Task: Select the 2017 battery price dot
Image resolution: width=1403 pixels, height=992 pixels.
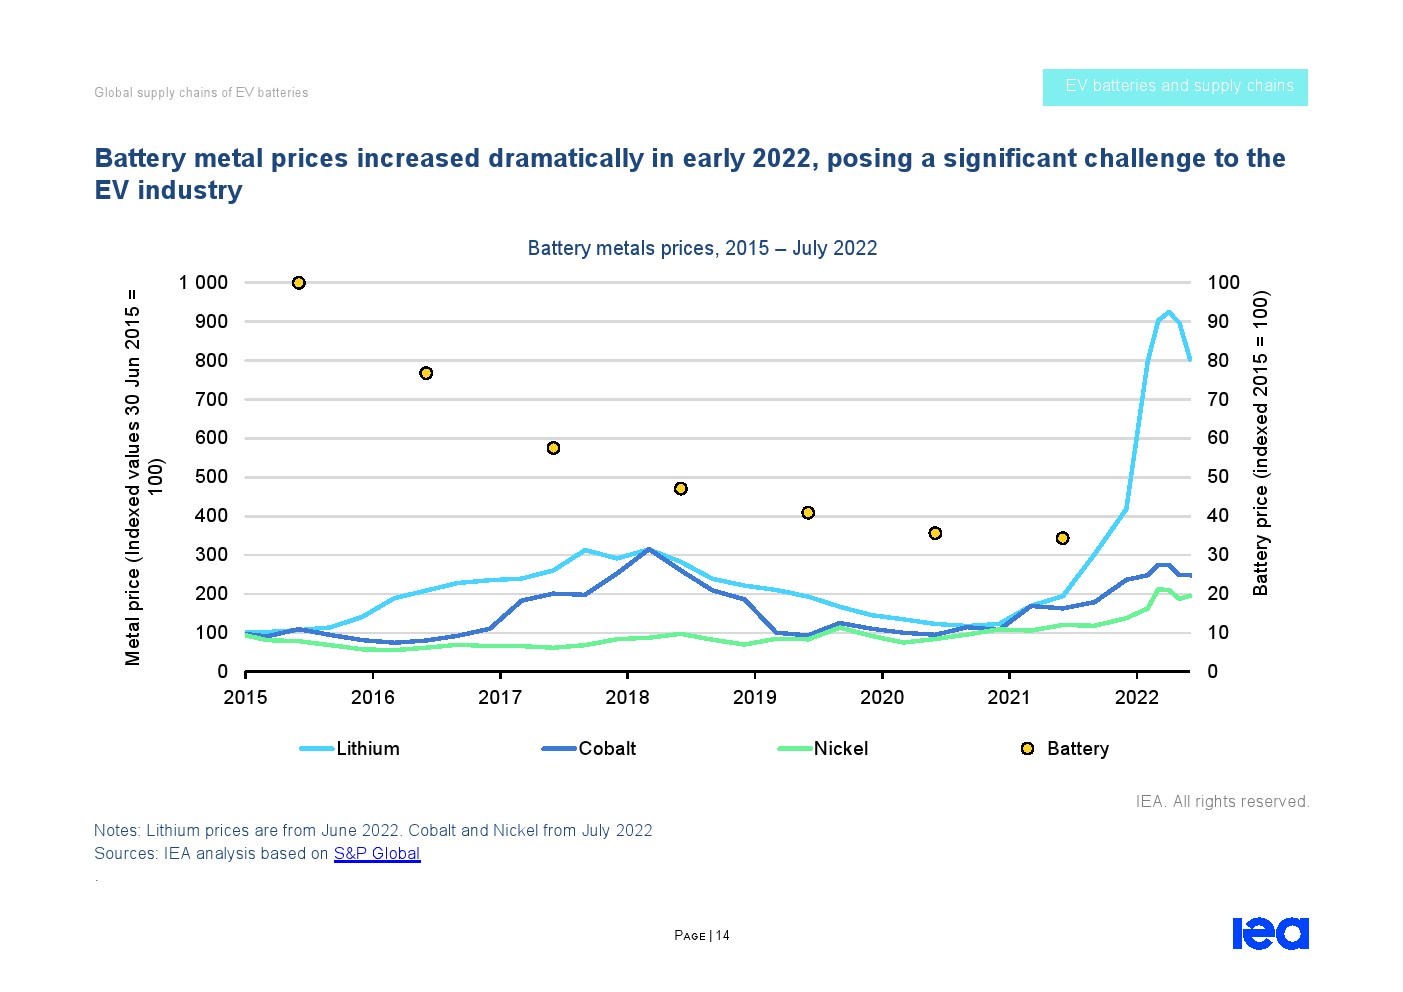Action: click(553, 448)
